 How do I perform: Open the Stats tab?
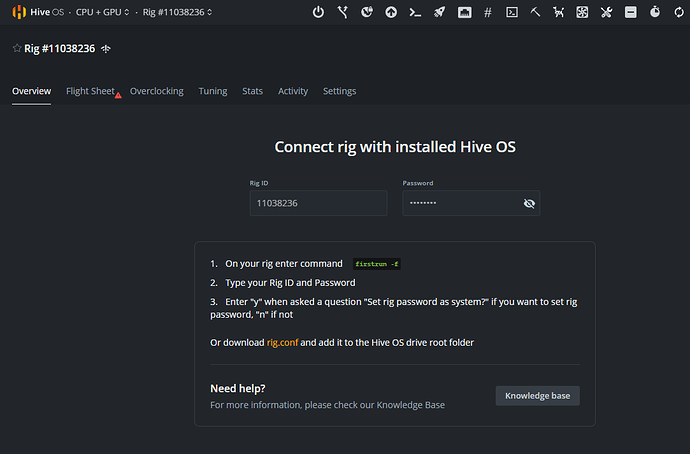(x=253, y=91)
